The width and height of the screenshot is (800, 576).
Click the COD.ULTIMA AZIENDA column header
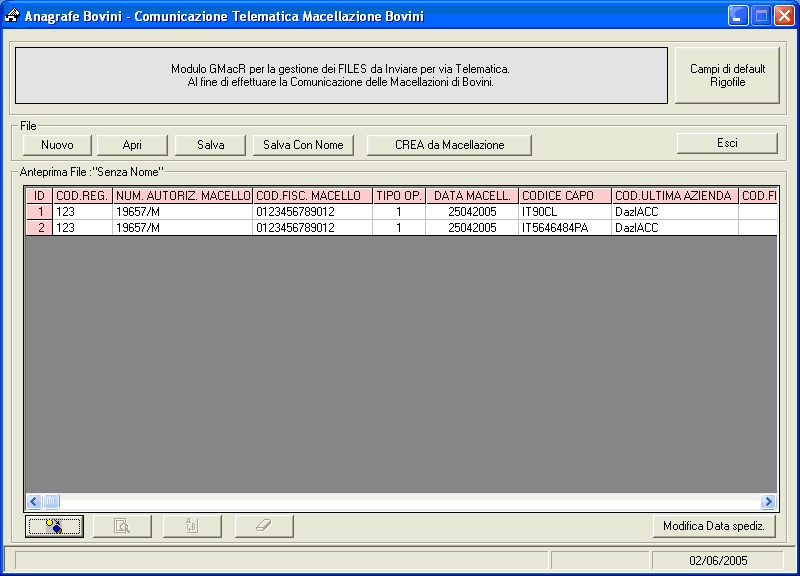coord(674,195)
